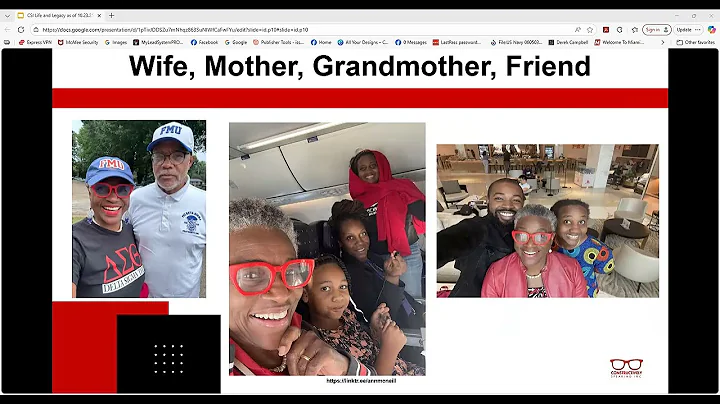Open the Adobe Acrobat extension icon

click(x=606, y=30)
